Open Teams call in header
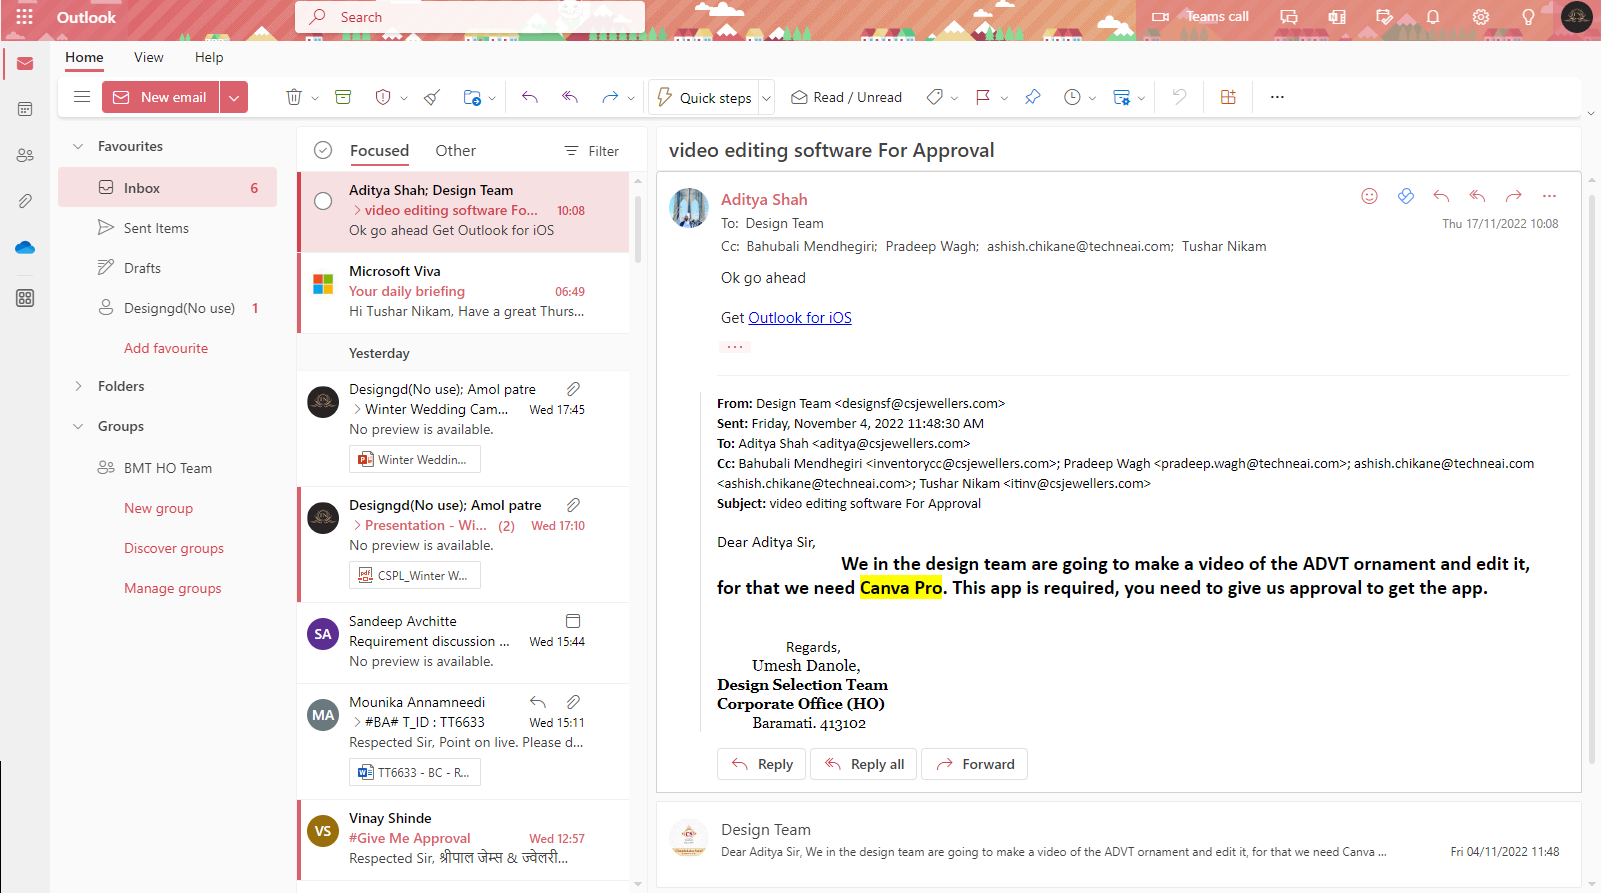1601x893 pixels. (1200, 17)
